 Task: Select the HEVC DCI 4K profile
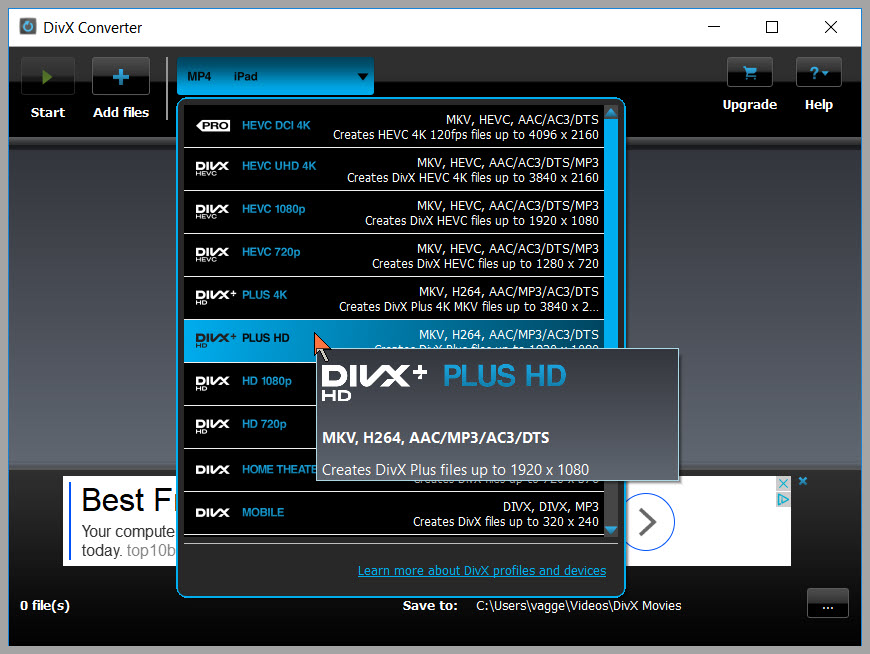coord(393,126)
